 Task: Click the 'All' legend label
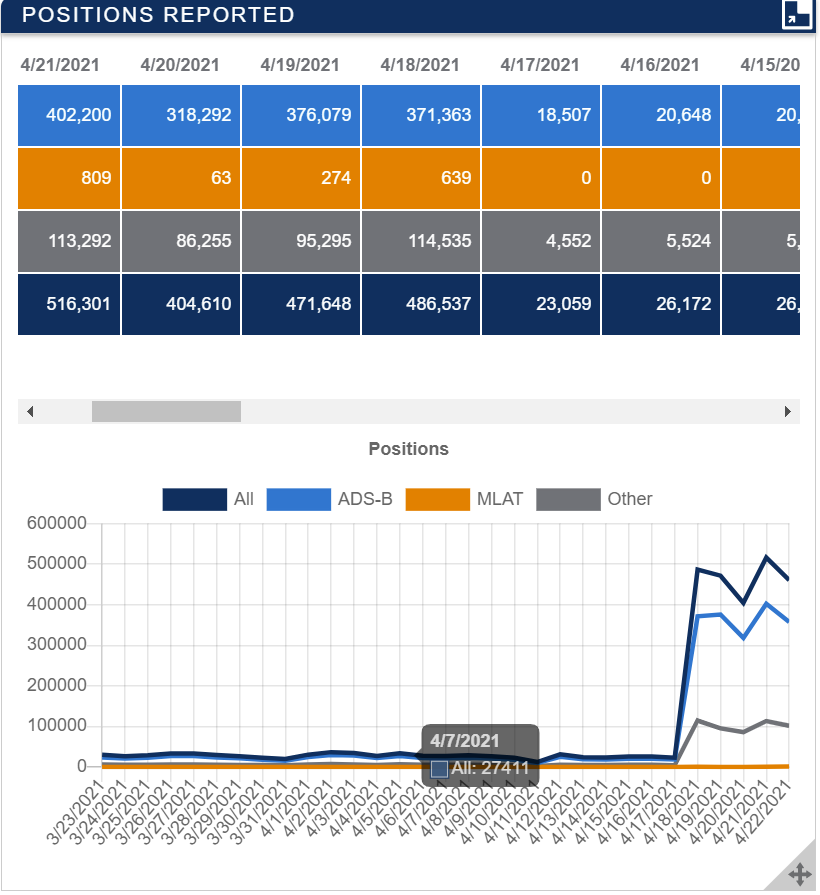coord(244,499)
